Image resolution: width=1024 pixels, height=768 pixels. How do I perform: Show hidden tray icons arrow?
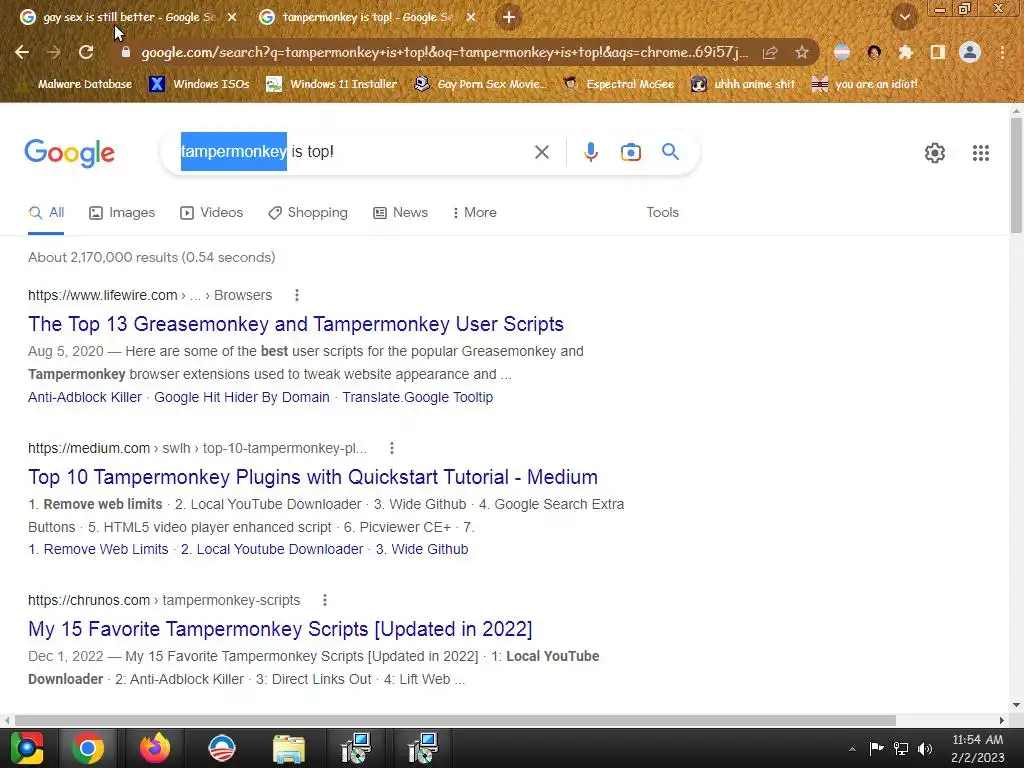coord(852,749)
